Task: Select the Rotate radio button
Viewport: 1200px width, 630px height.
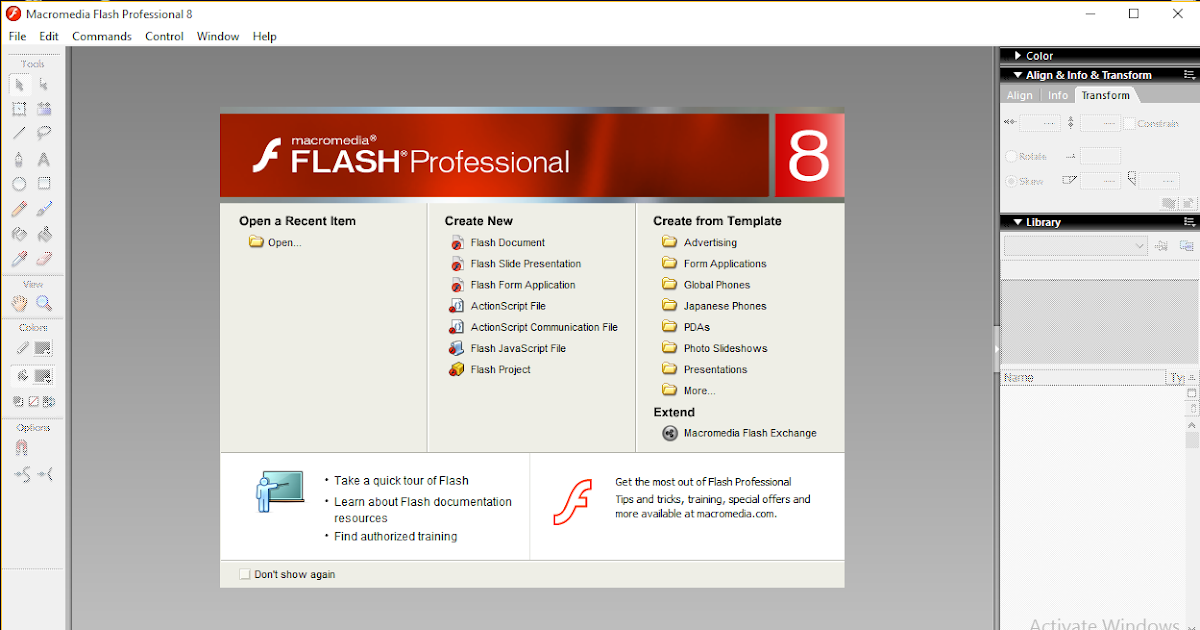Action: (1011, 156)
